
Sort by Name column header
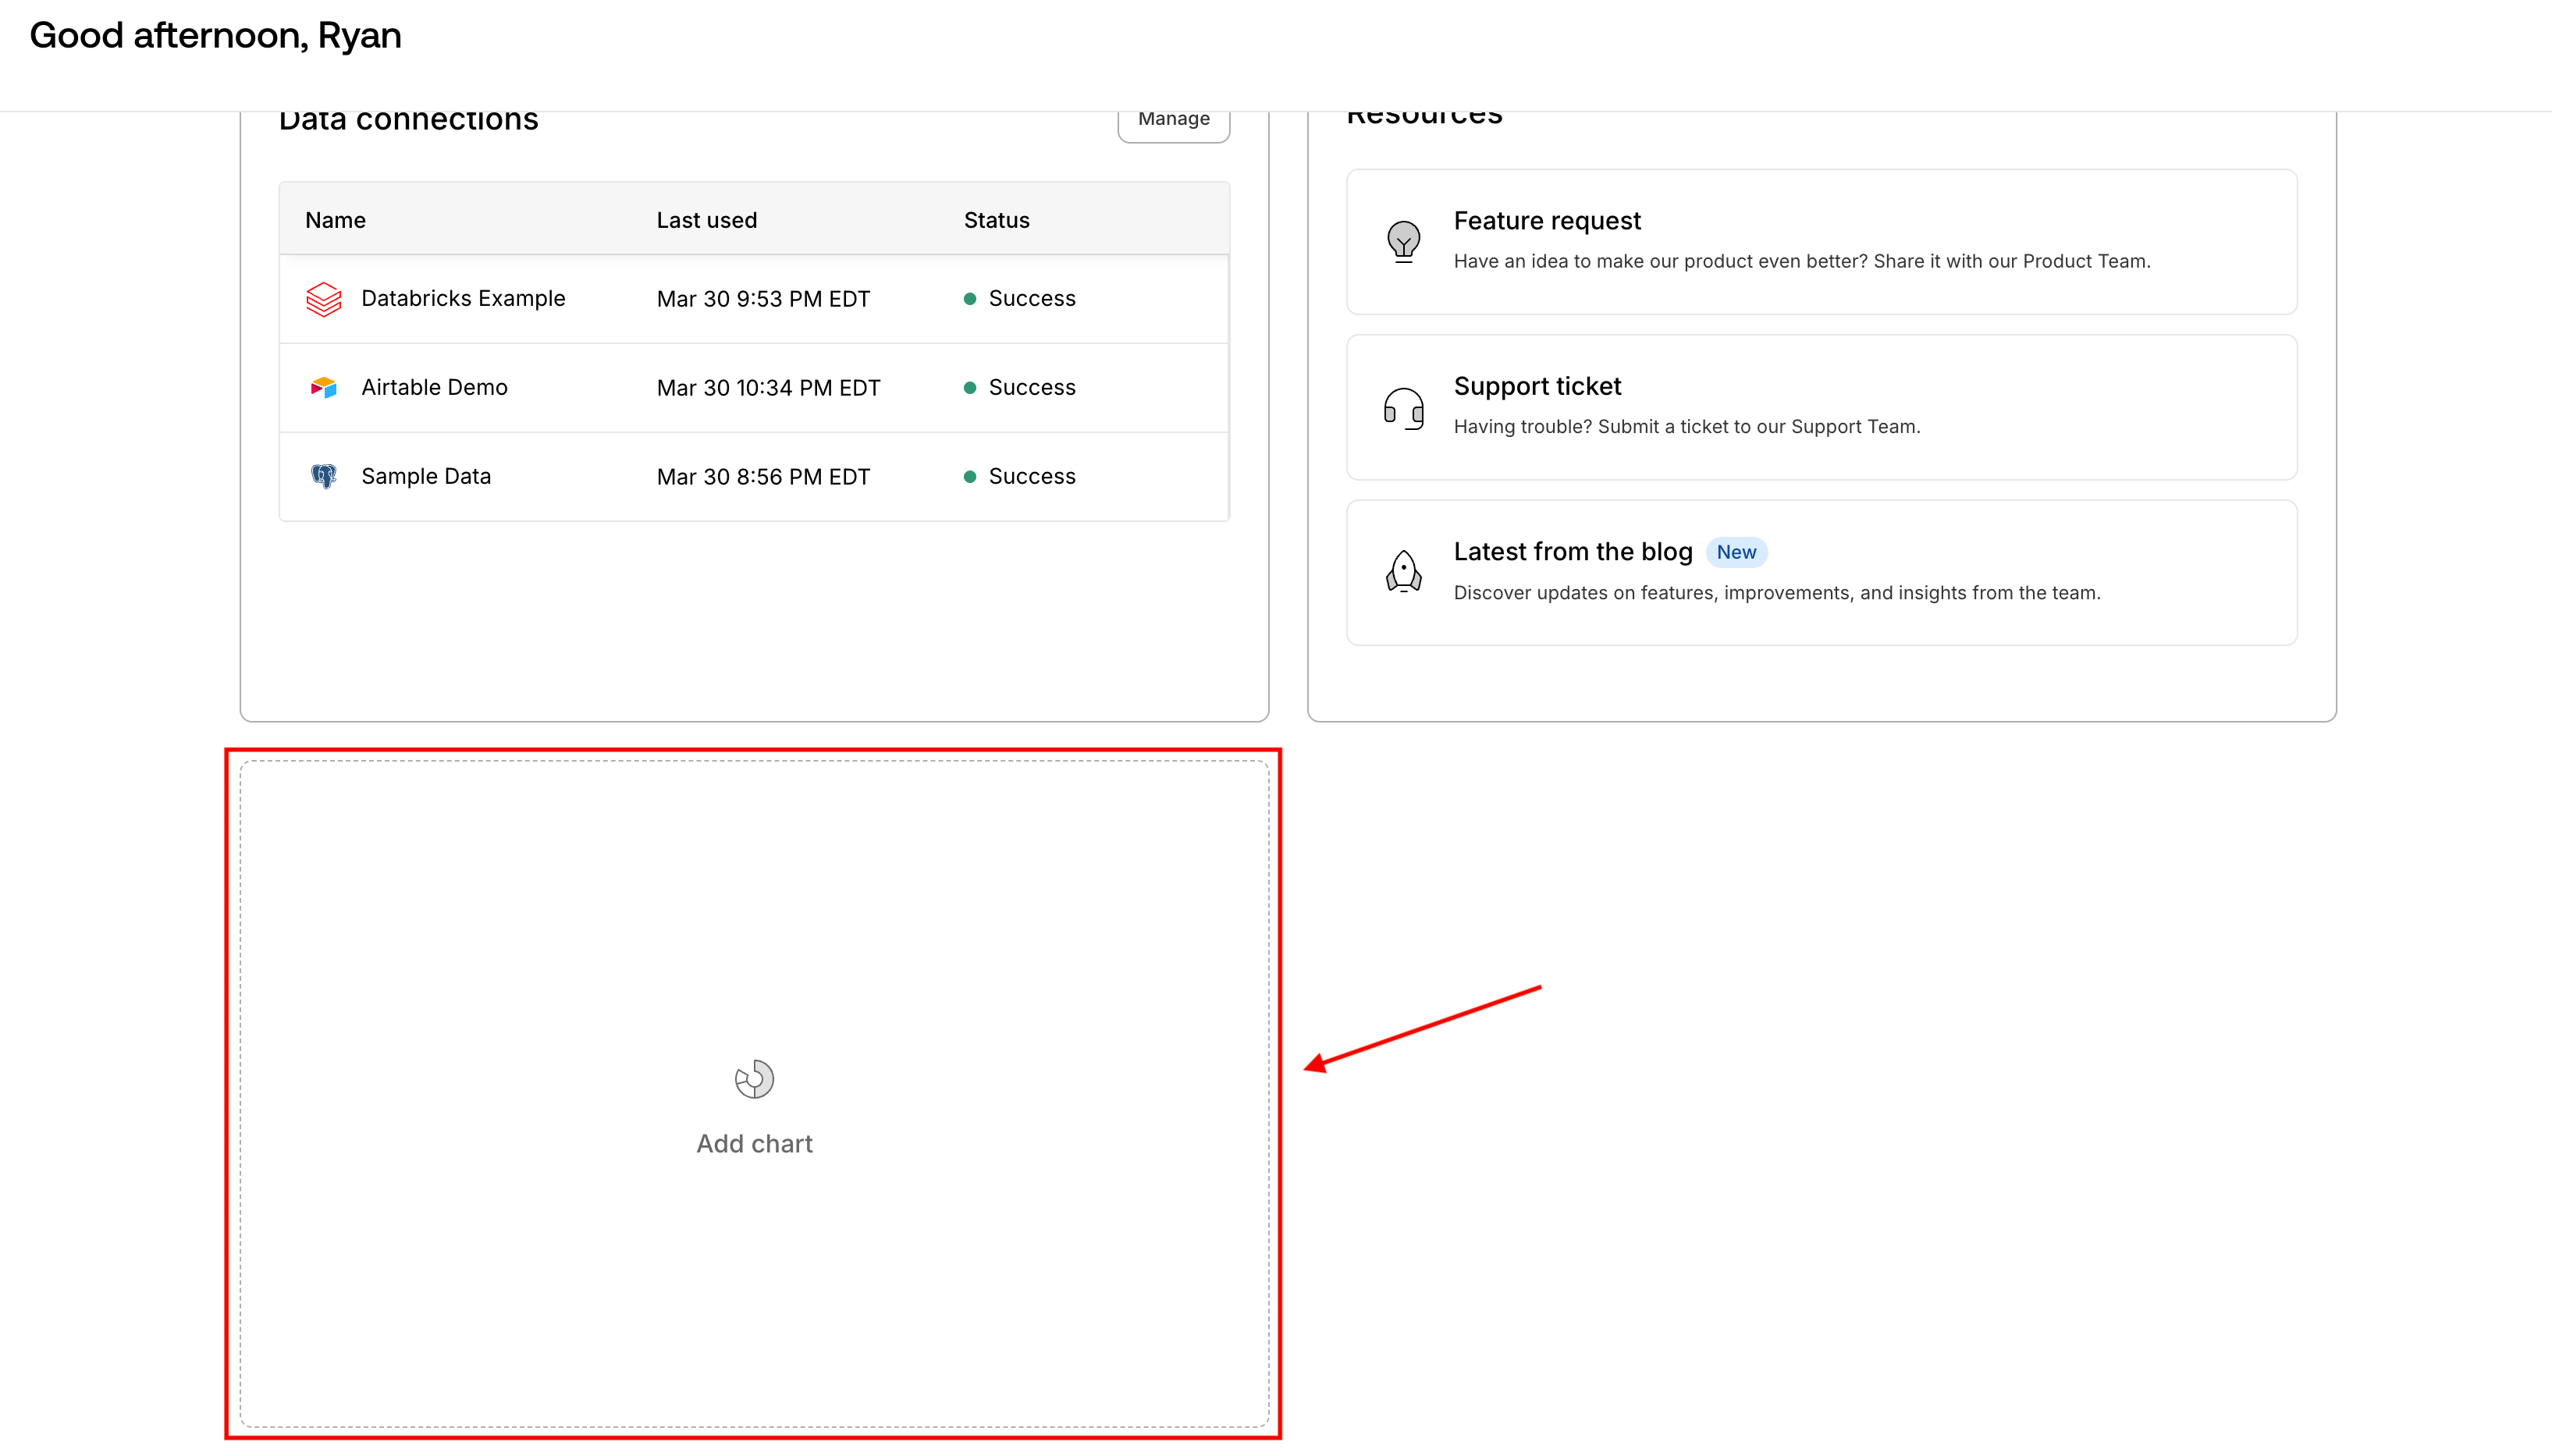[335, 220]
